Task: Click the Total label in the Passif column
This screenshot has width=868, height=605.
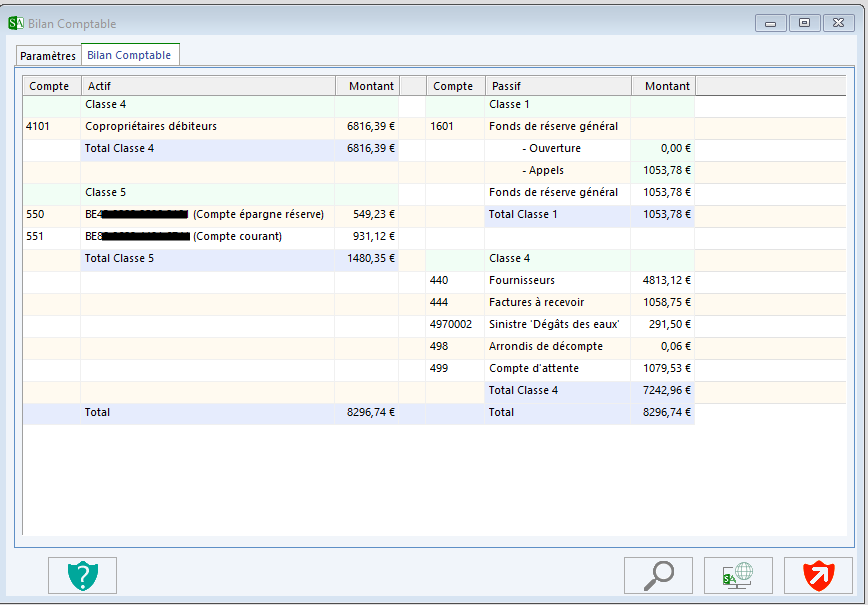Action: [x=502, y=412]
